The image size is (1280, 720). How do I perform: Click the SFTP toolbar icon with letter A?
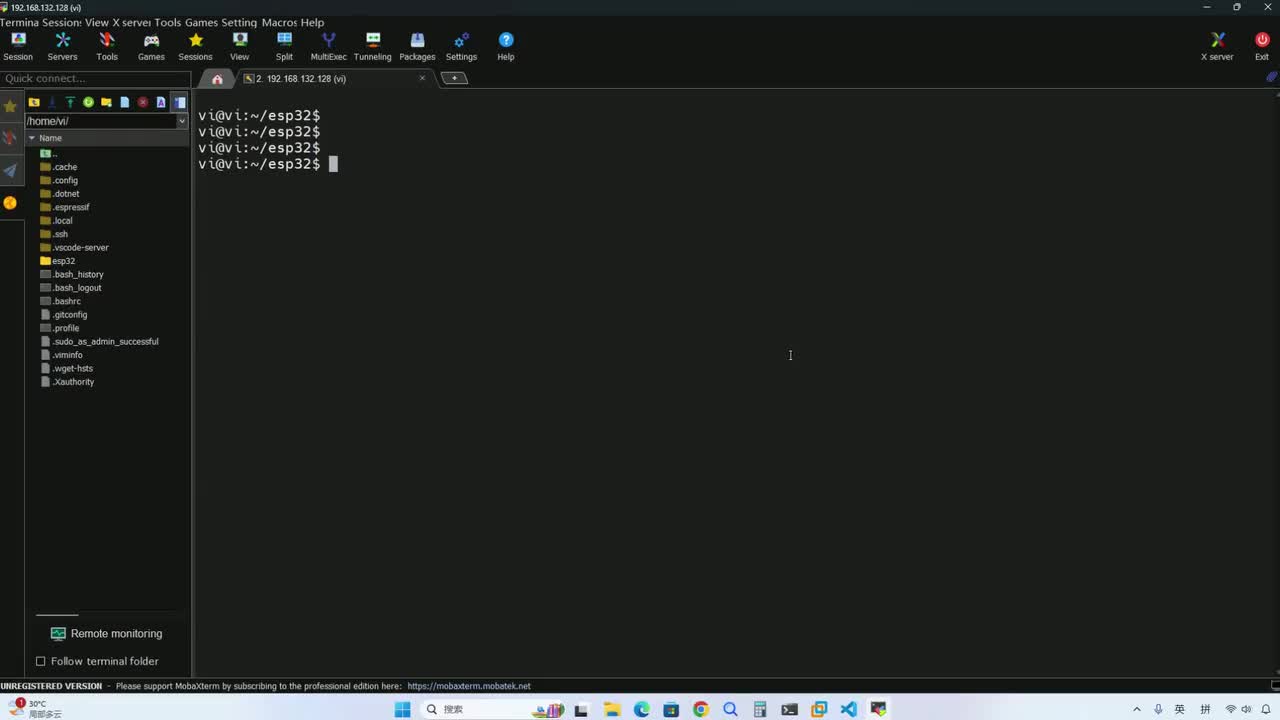[161, 102]
